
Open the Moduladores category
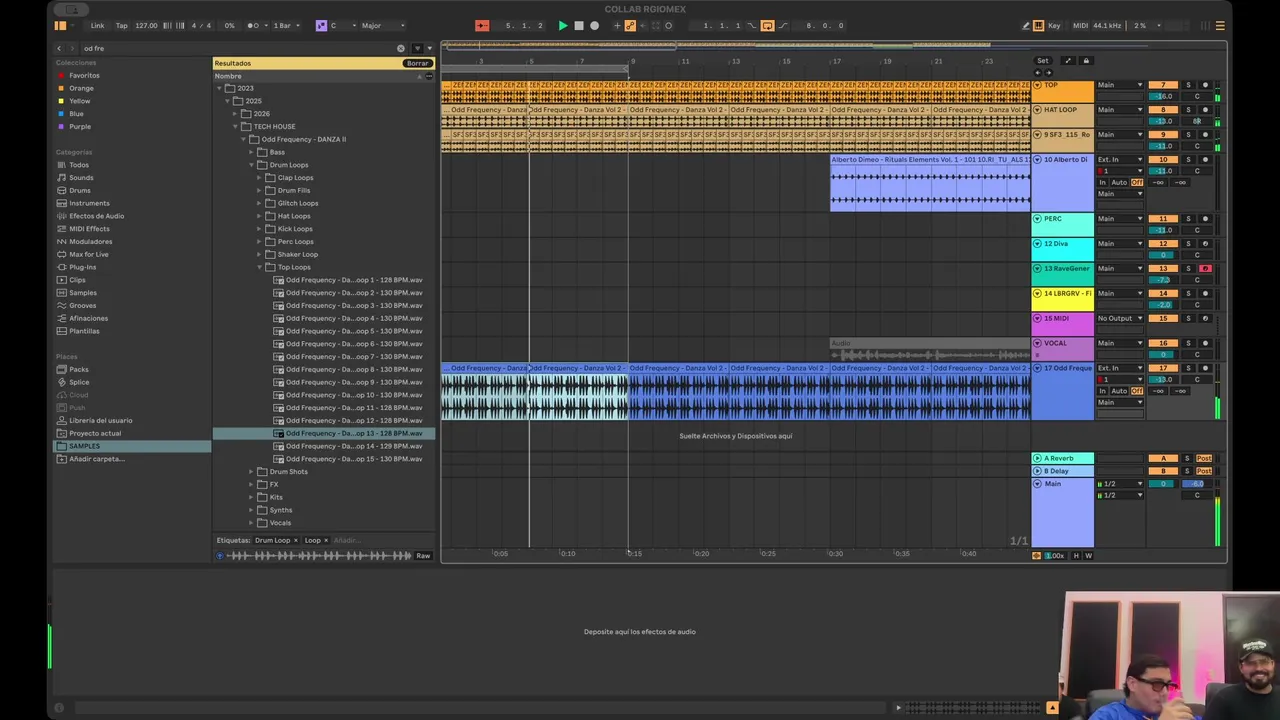(90, 242)
